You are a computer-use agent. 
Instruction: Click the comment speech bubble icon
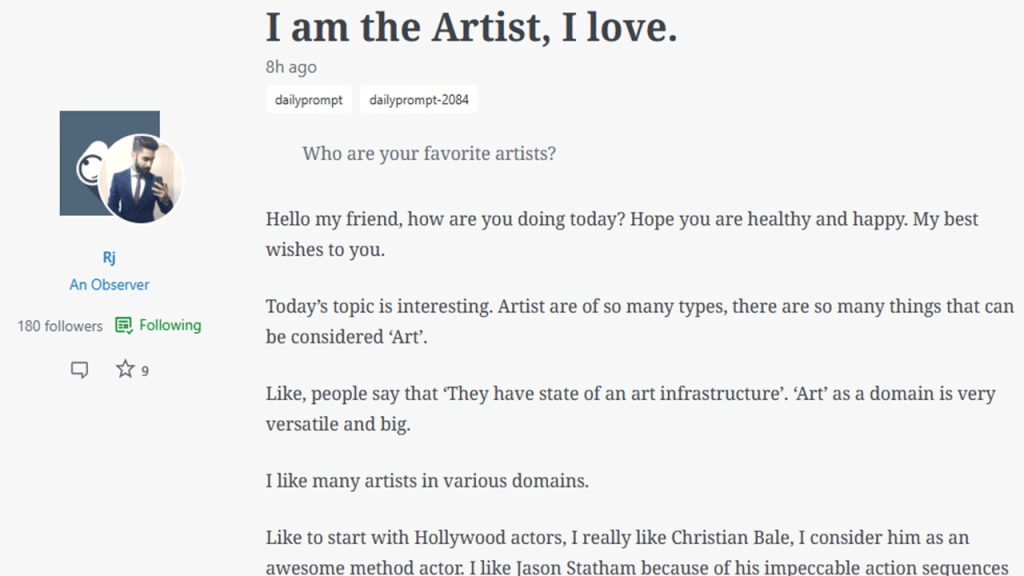click(x=79, y=370)
